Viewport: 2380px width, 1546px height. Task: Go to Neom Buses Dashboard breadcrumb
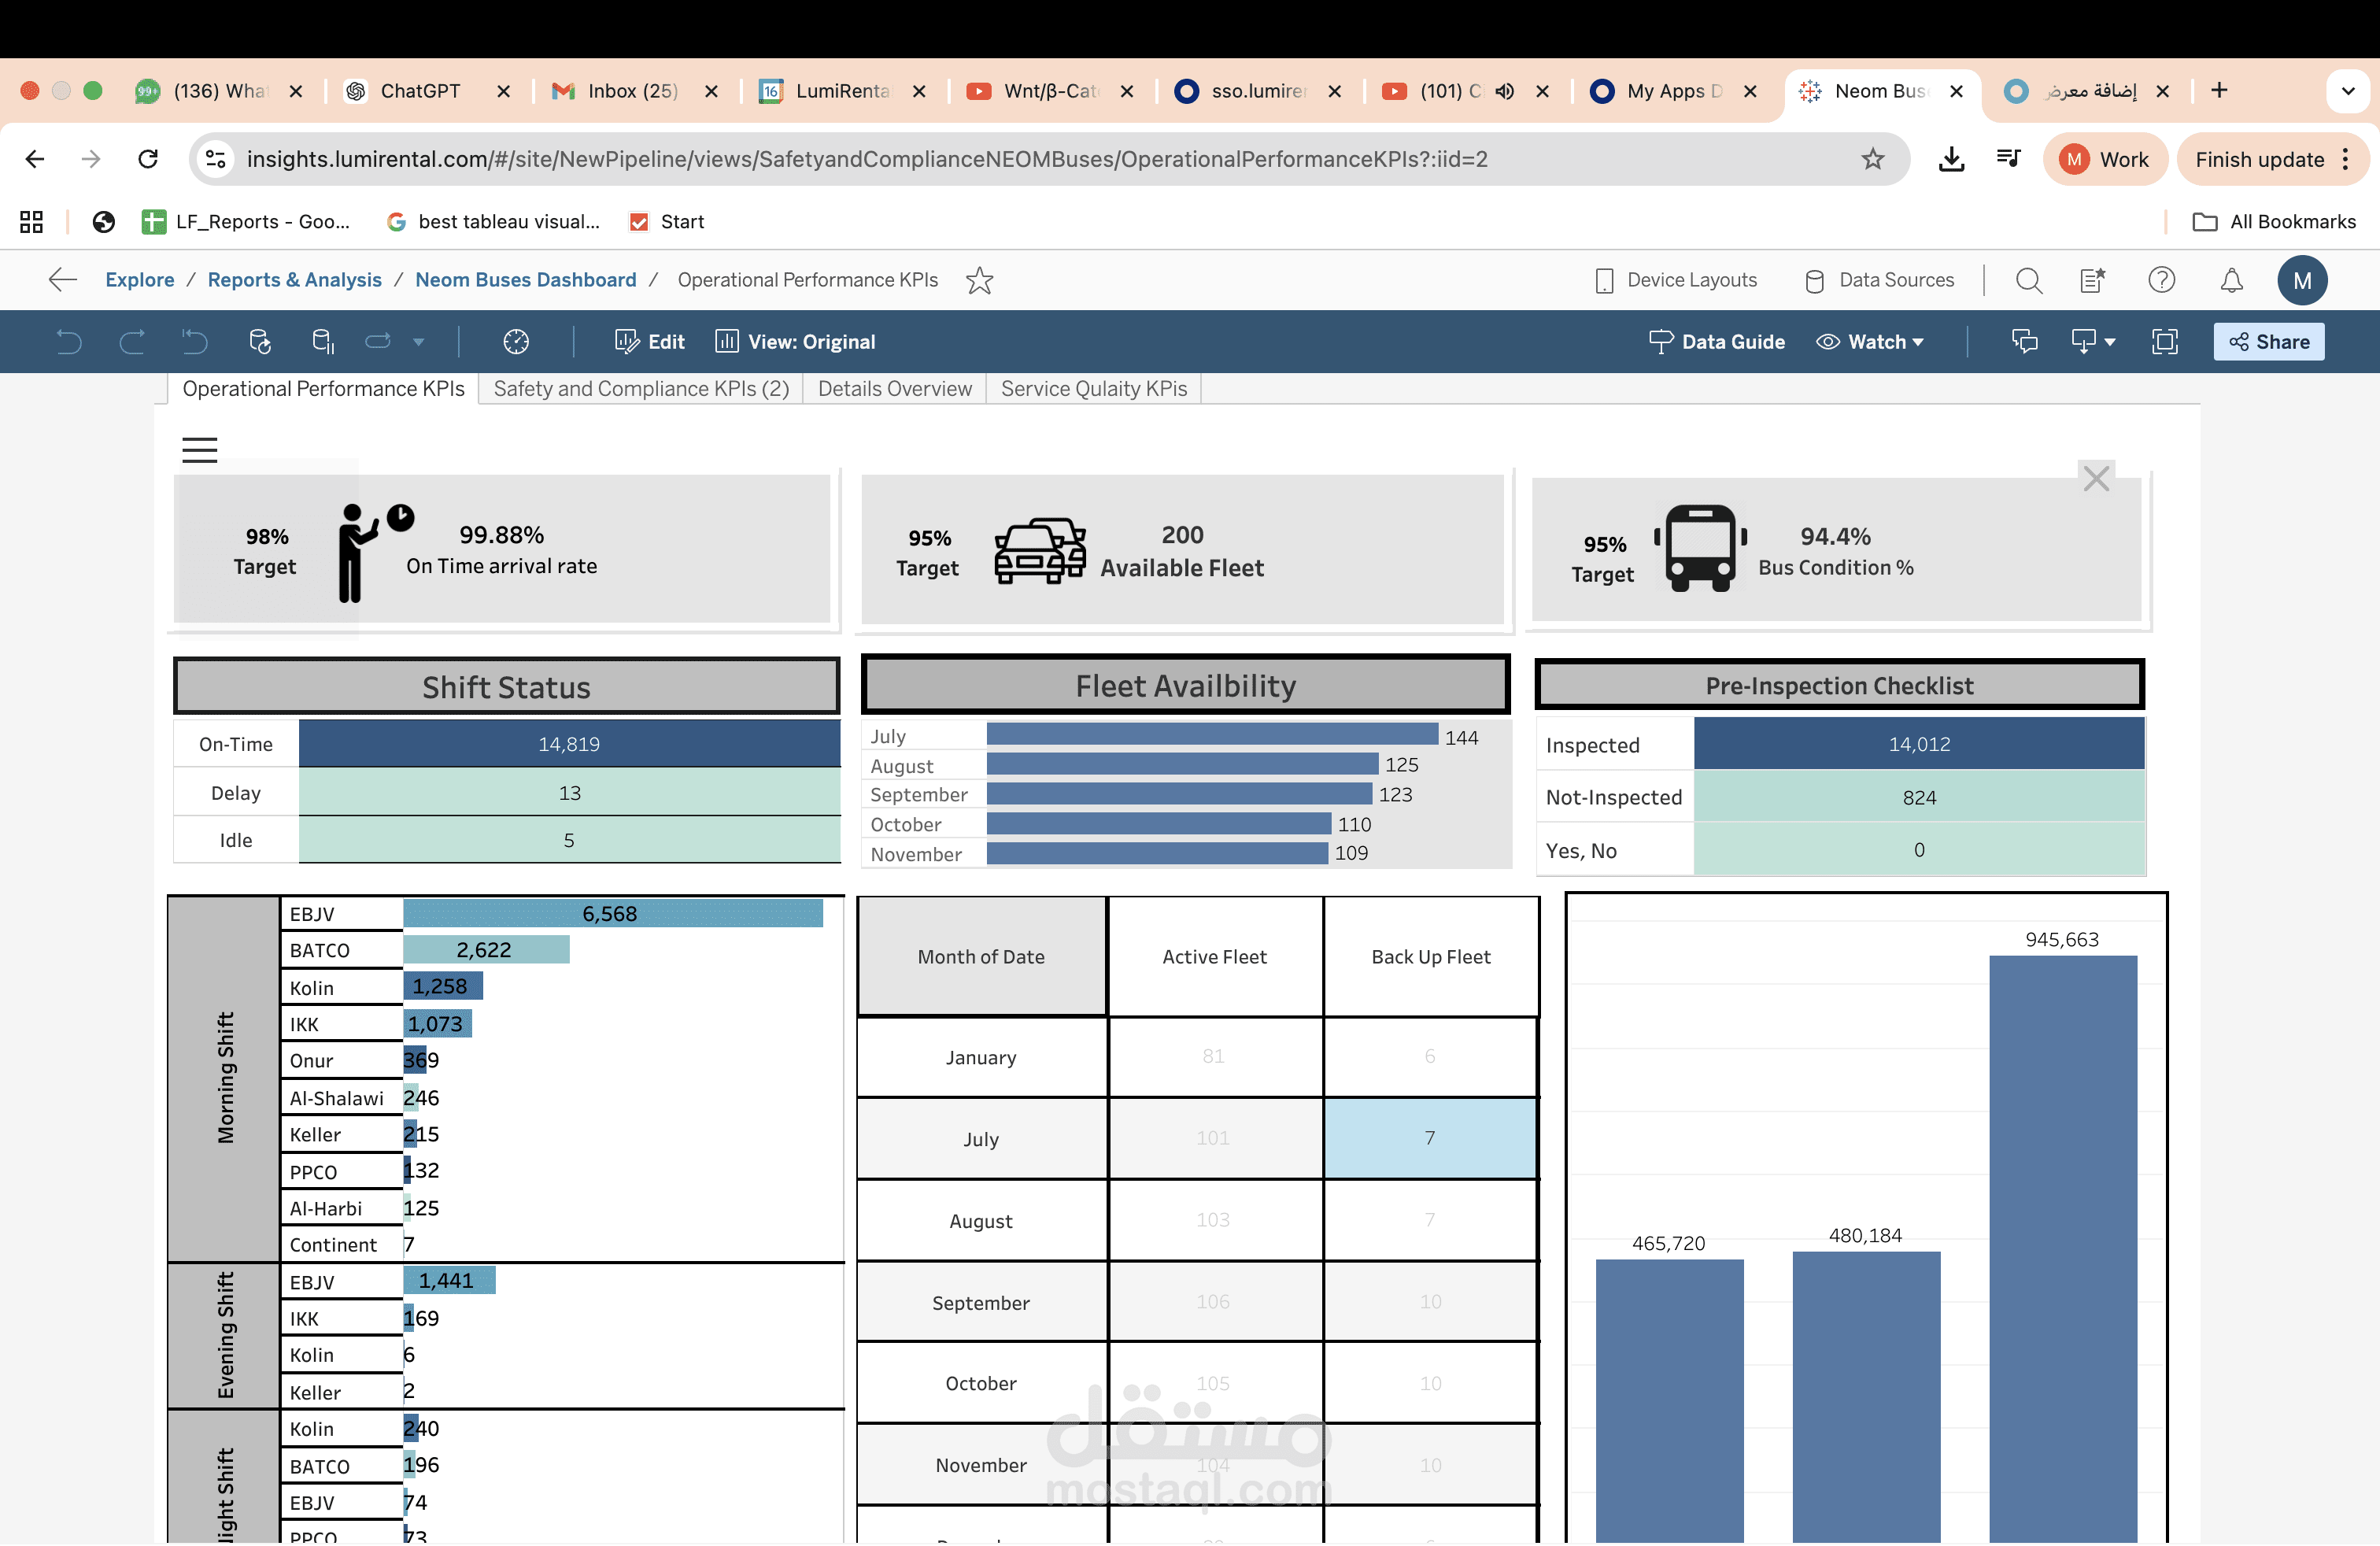click(x=525, y=280)
